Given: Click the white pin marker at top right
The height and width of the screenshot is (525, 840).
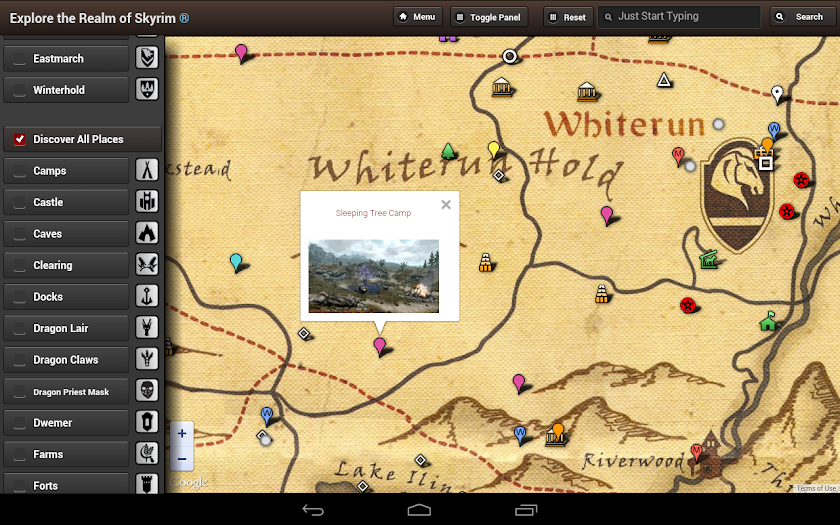Looking at the screenshot, I should coord(777,94).
